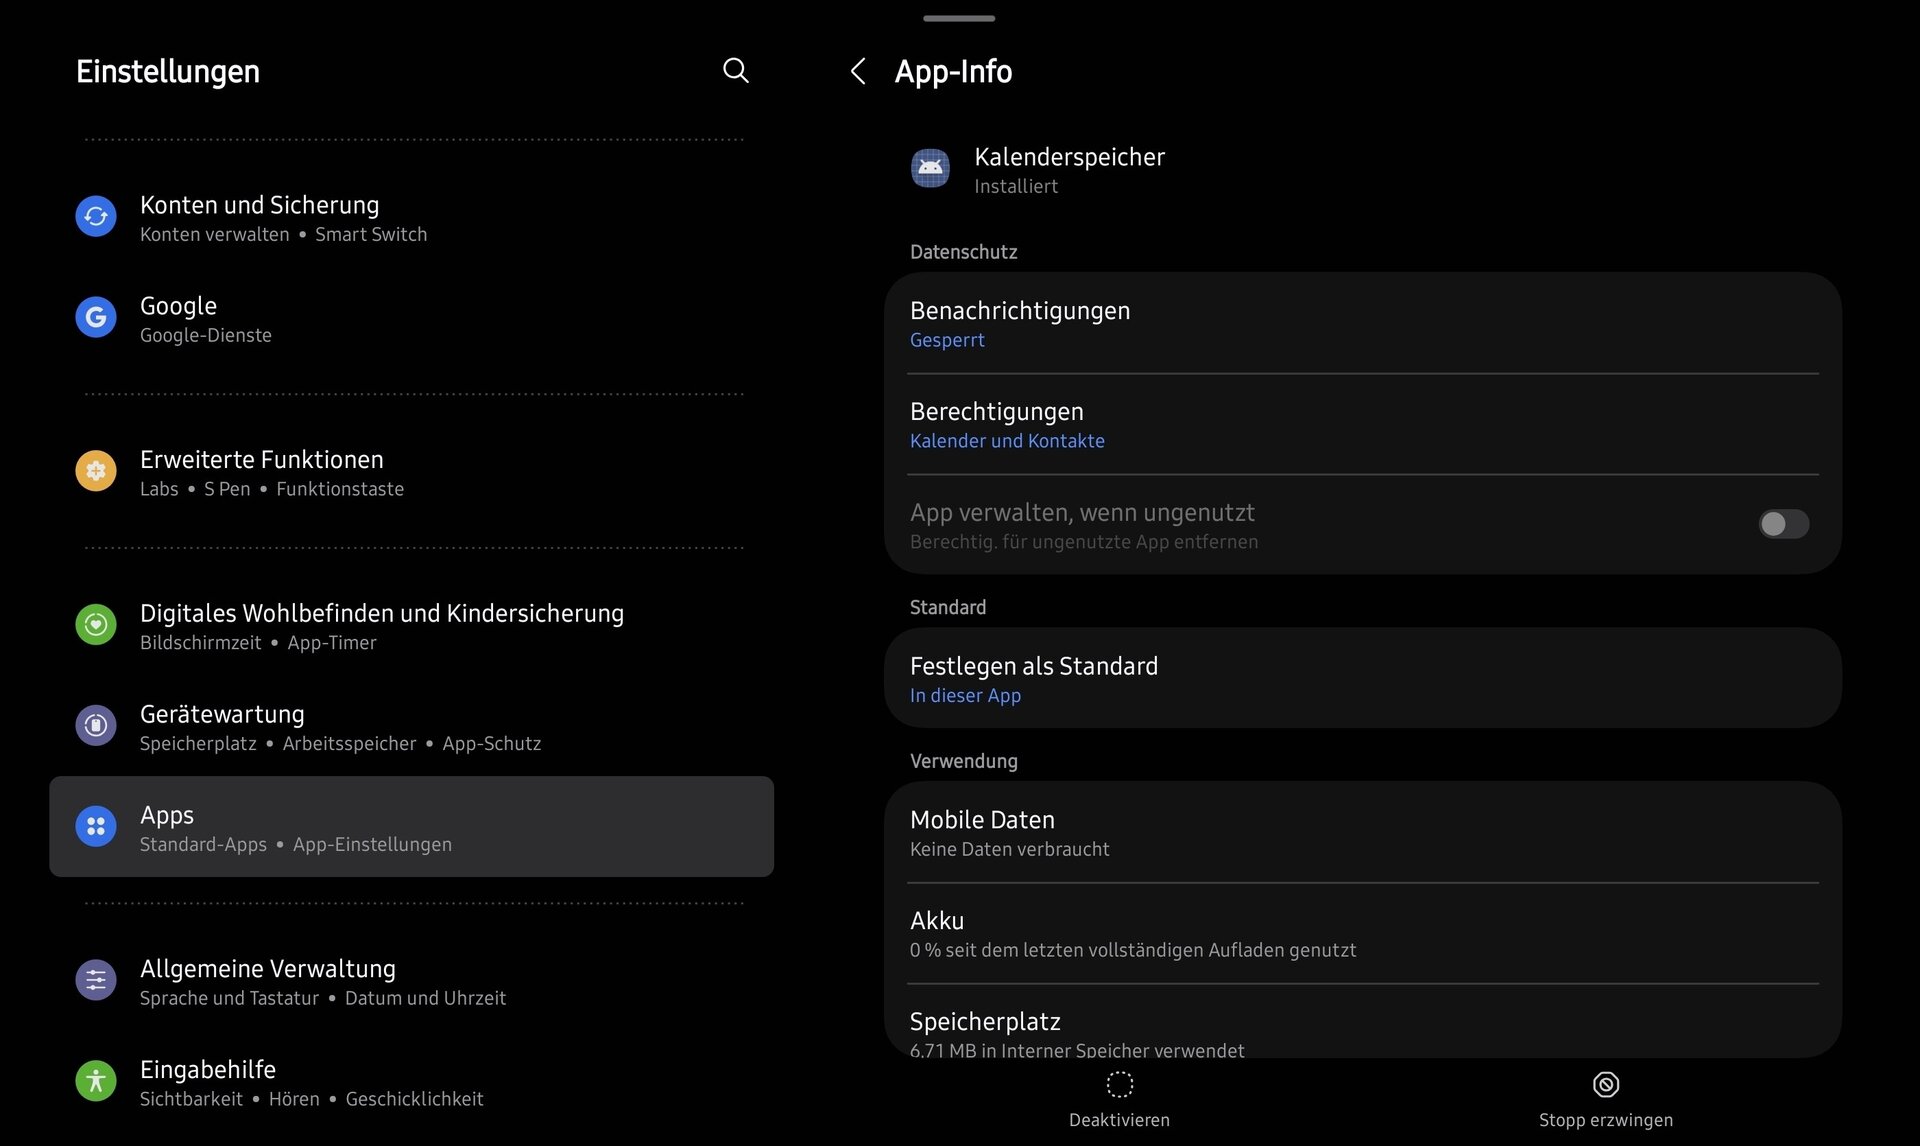This screenshot has width=1920, height=1146.
Task: Click the Einstellungen heading
Action: pos(168,72)
